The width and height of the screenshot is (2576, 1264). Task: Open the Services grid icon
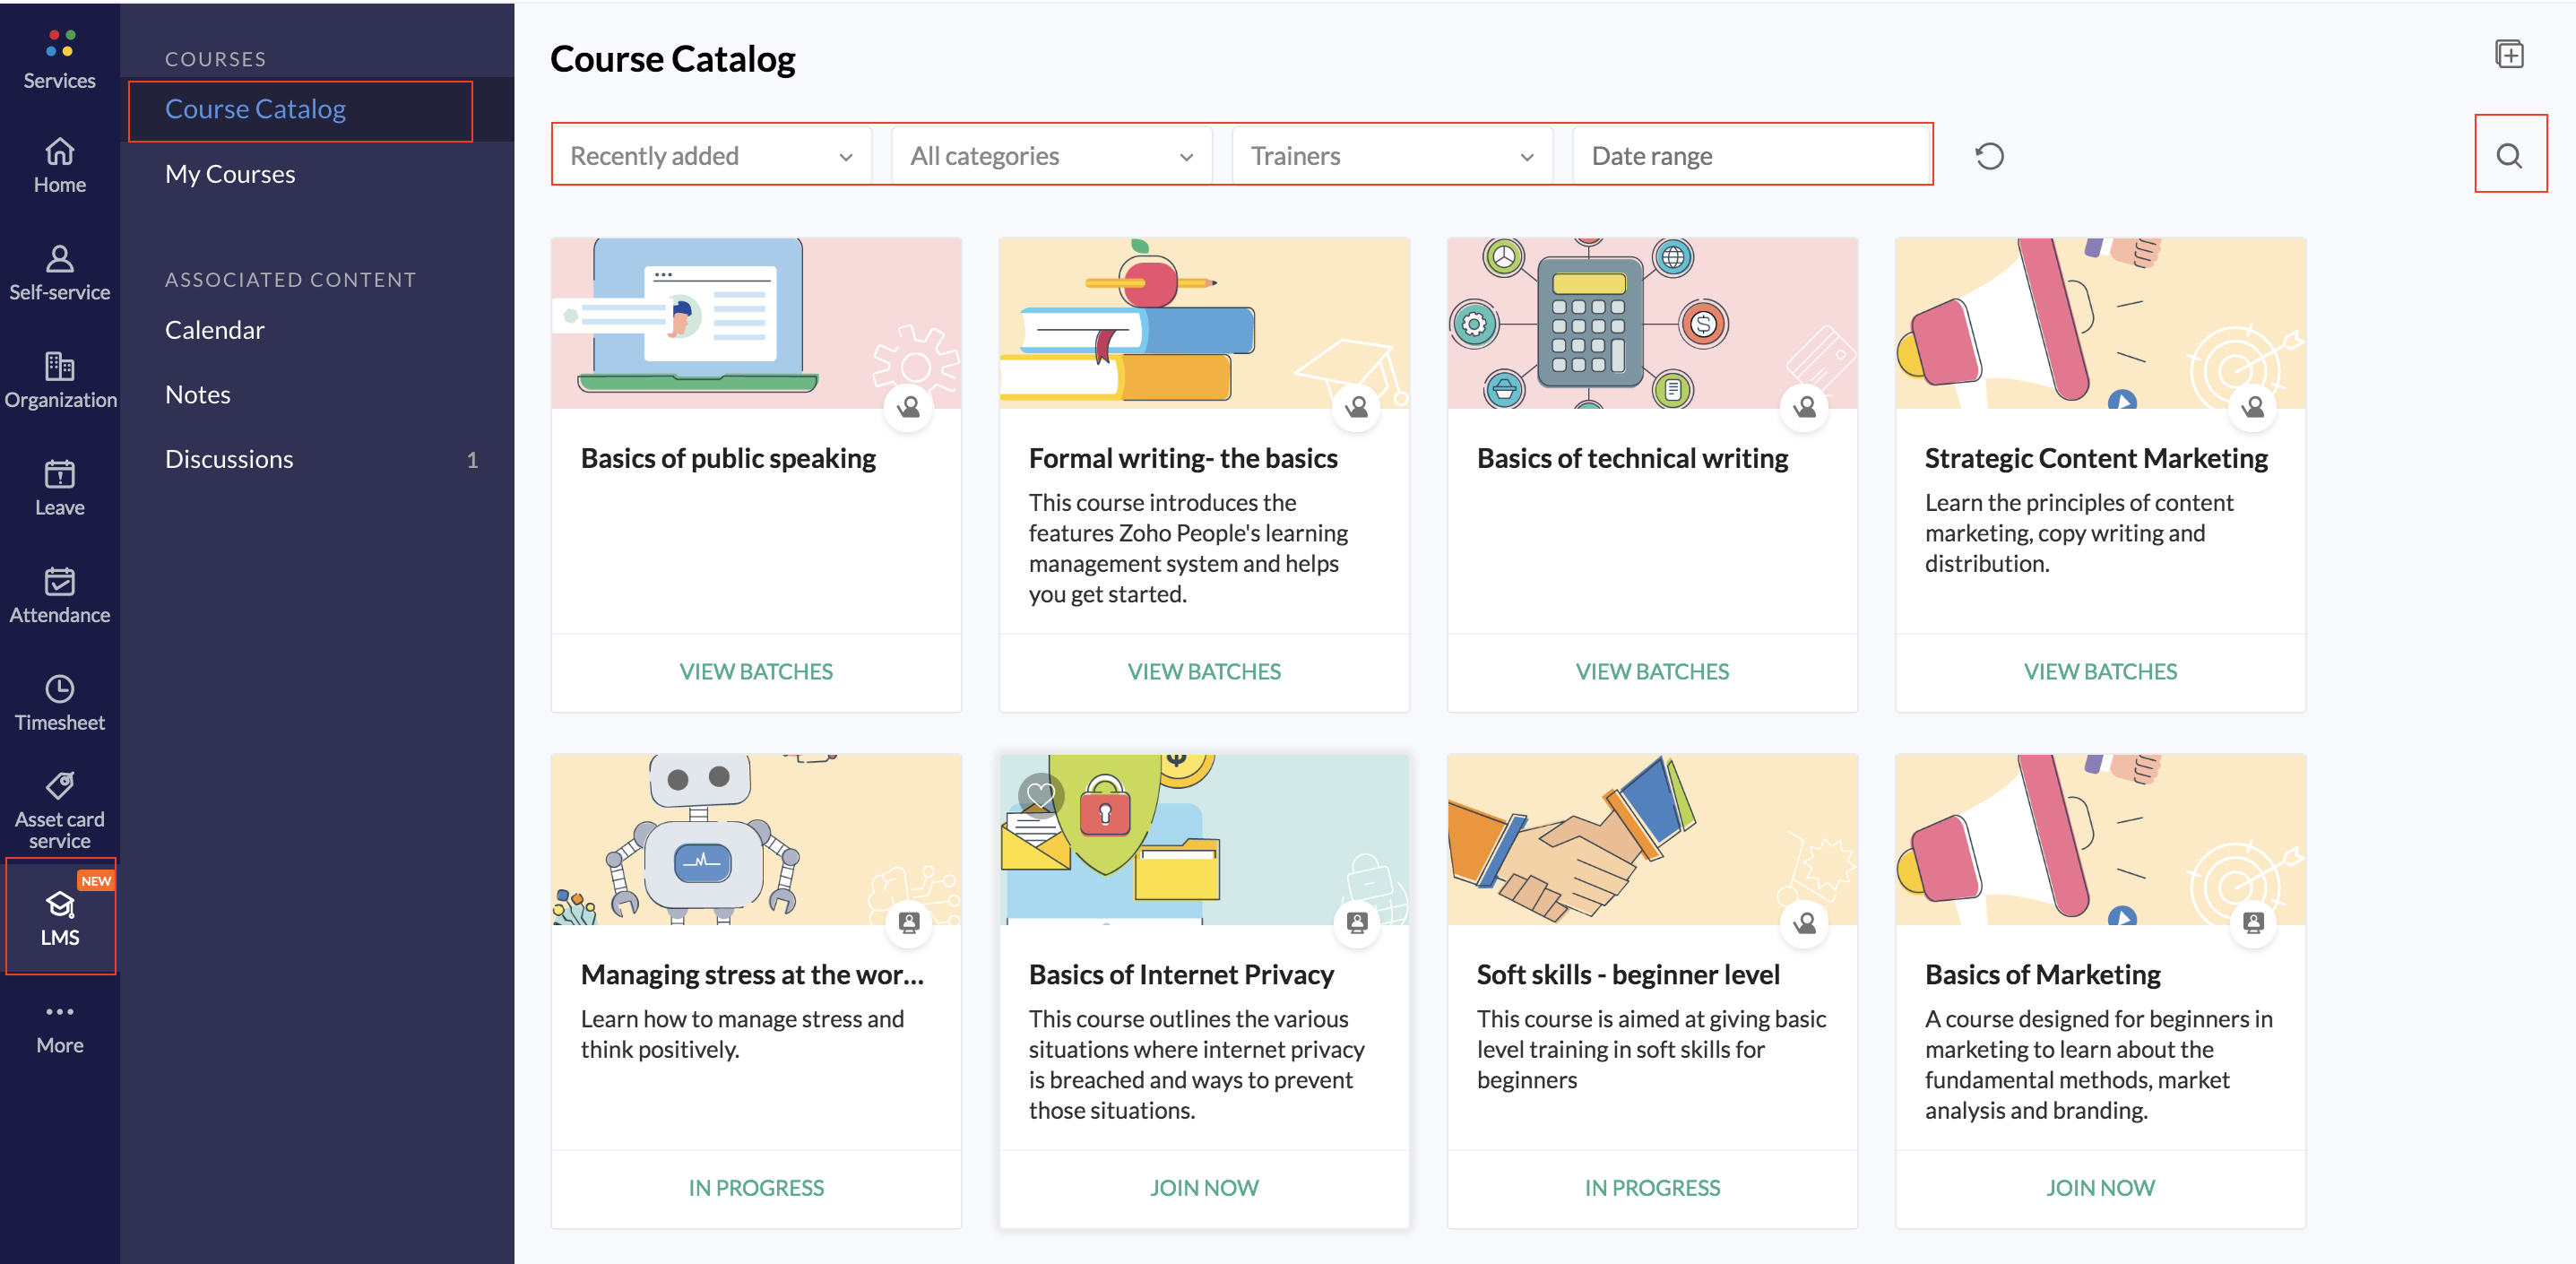click(x=60, y=44)
